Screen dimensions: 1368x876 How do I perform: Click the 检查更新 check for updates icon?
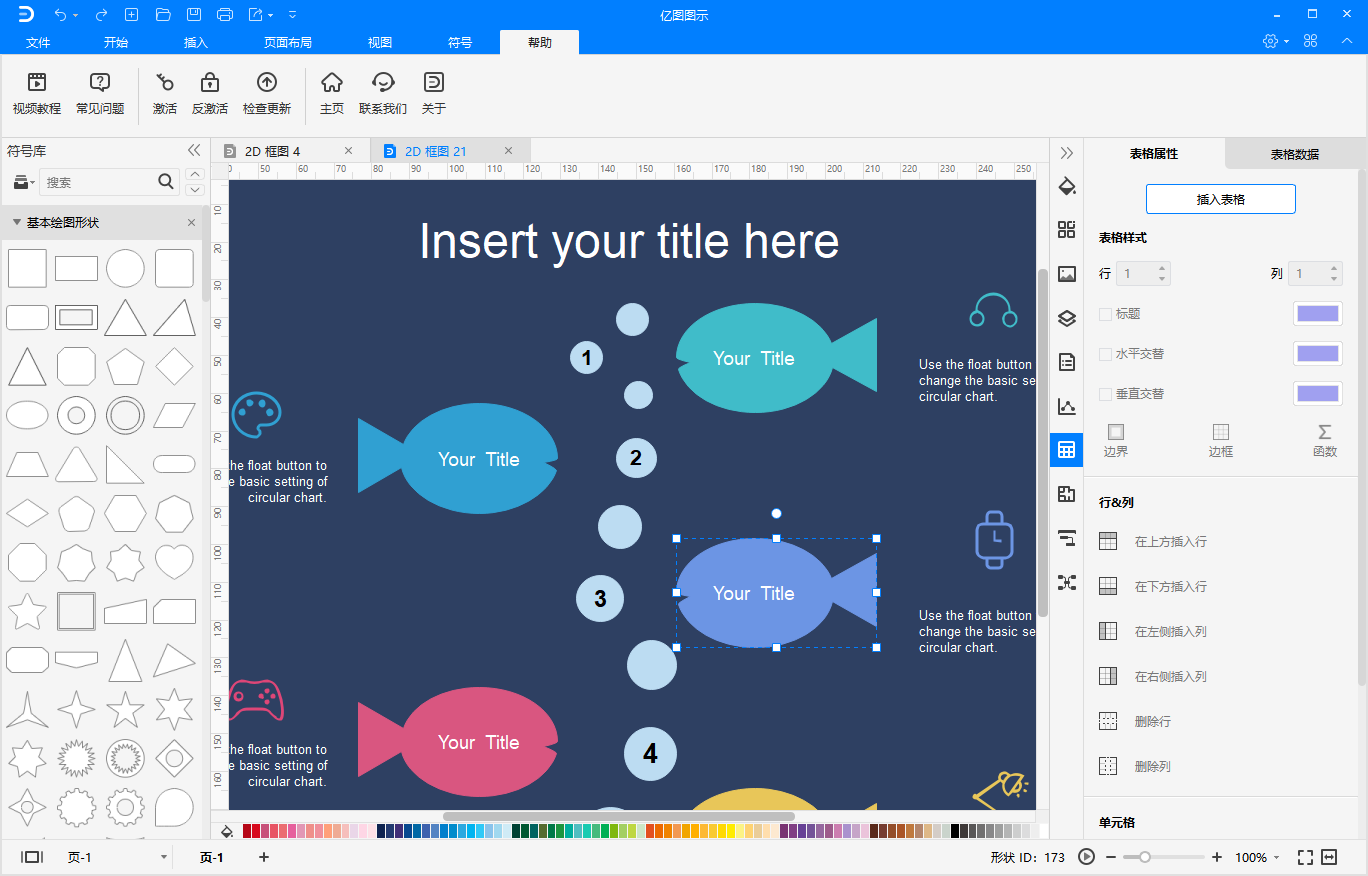[x=266, y=83]
